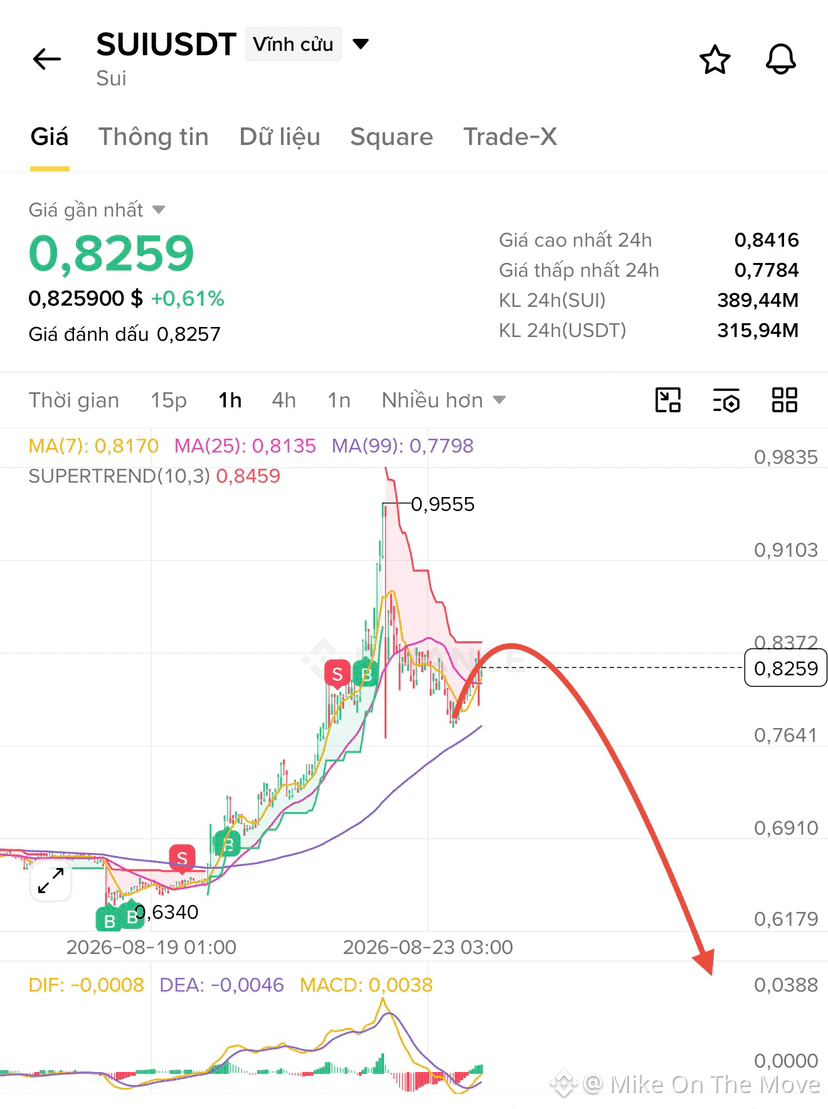The height and width of the screenshot is (1109, 828).
Task: Click the KL 24h(SUI) volume 389,44M
Action: [758, 301]
